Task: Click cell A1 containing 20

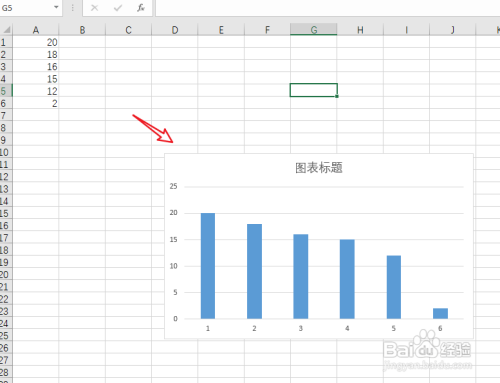Action: pyautogui.click(x=36, y=42)
